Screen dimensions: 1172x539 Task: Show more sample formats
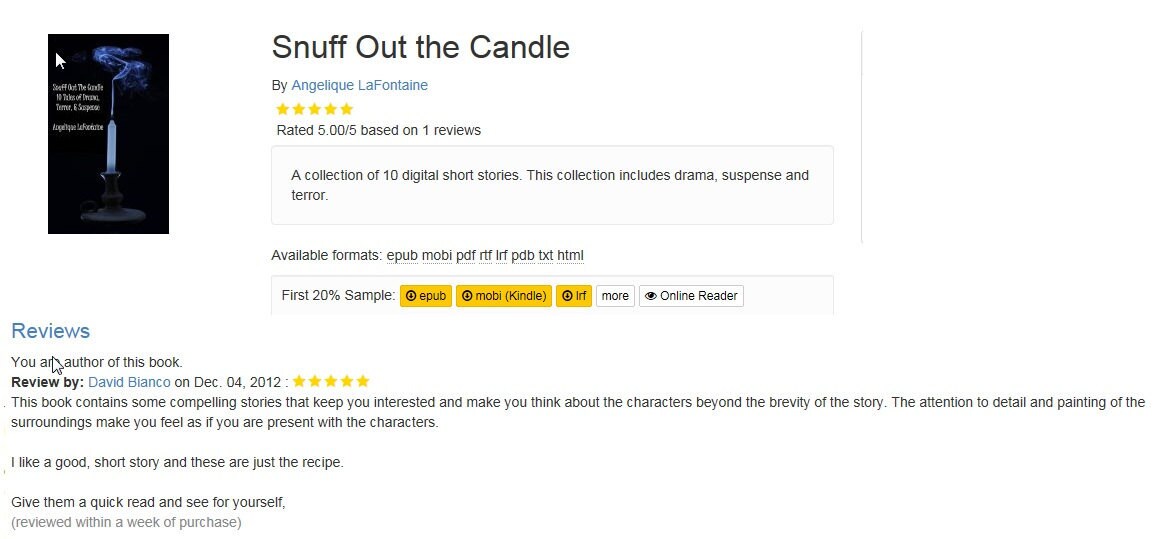point(615,296)
